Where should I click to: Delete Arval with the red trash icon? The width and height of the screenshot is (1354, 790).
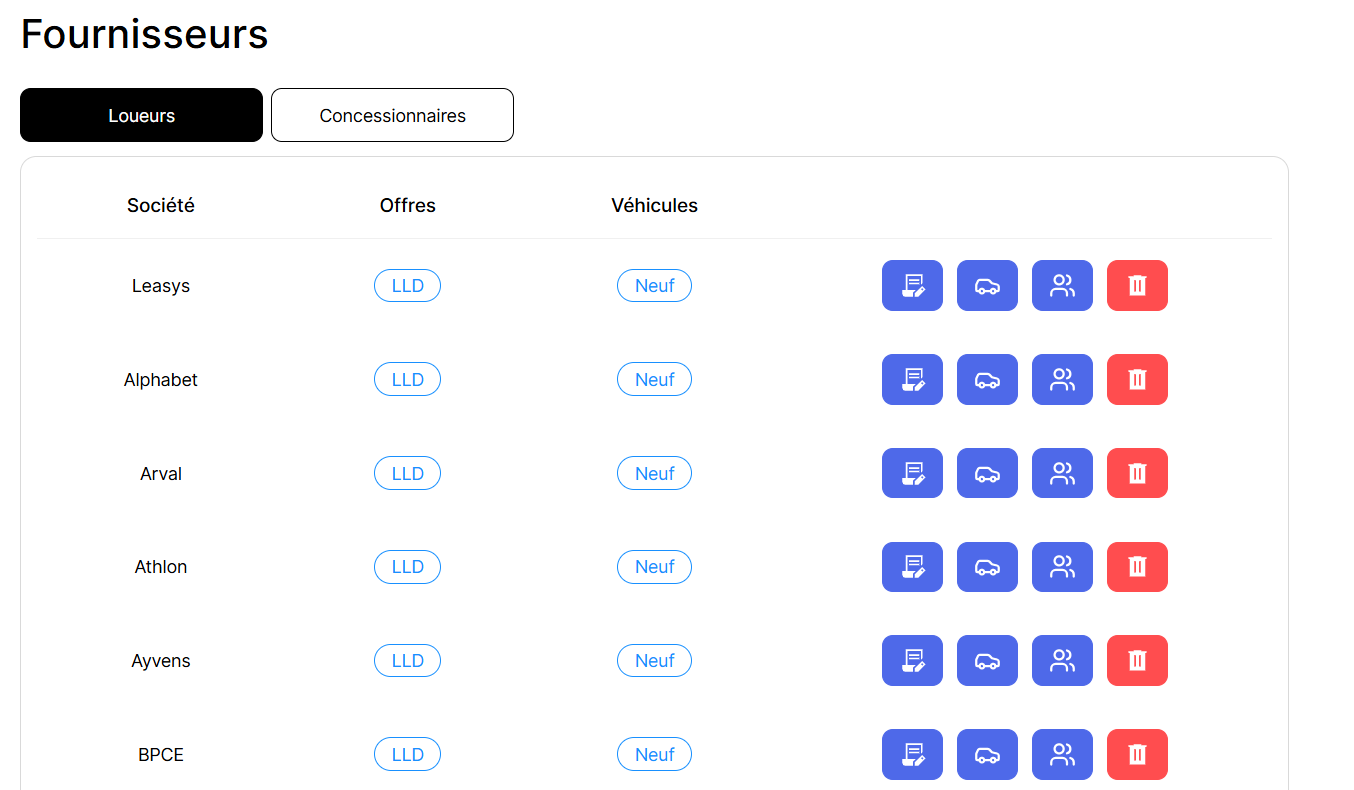[x=1137, y=473]
